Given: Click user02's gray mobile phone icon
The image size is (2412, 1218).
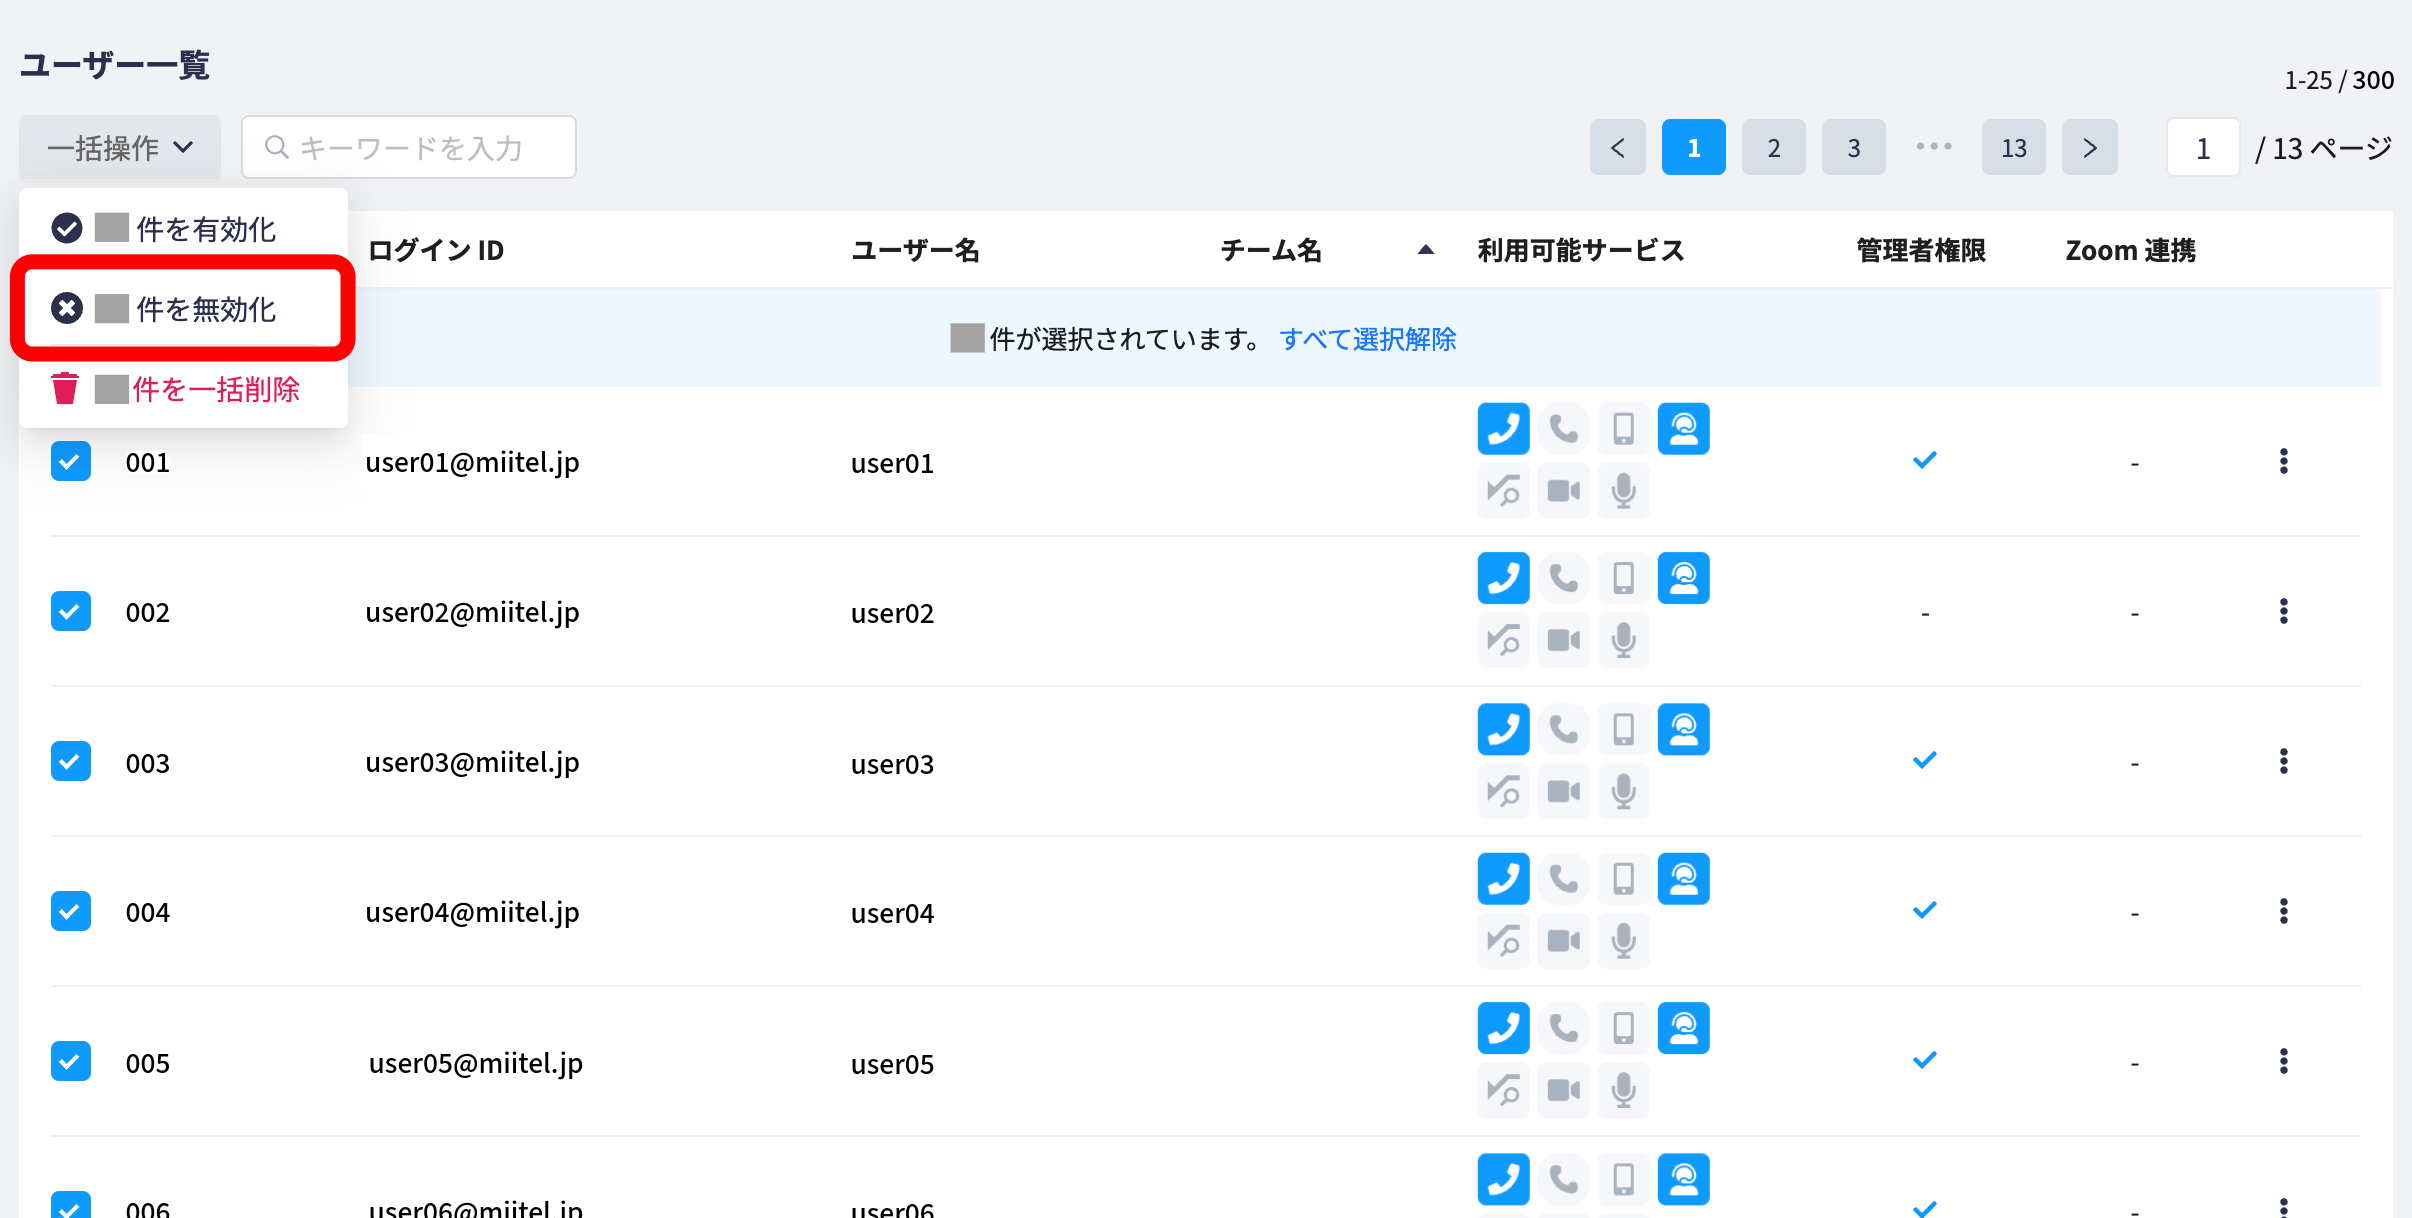Looking at the screenshot, I should pyautogui.click(x=1623, y=578).
